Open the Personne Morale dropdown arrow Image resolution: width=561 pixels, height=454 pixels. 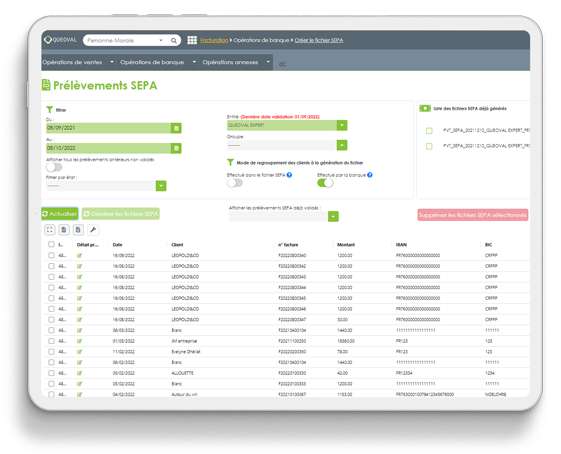pos(161,40)
